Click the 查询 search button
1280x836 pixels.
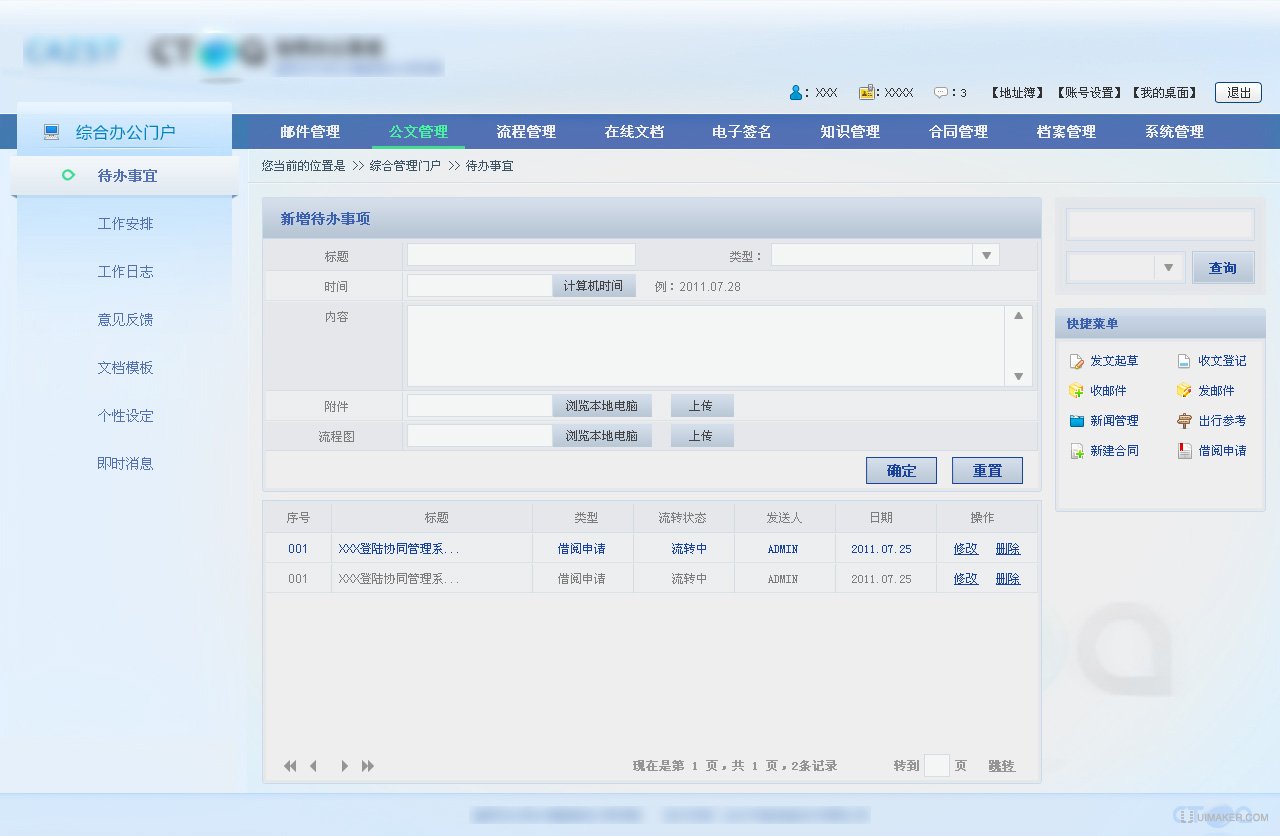click(1223, 268)
